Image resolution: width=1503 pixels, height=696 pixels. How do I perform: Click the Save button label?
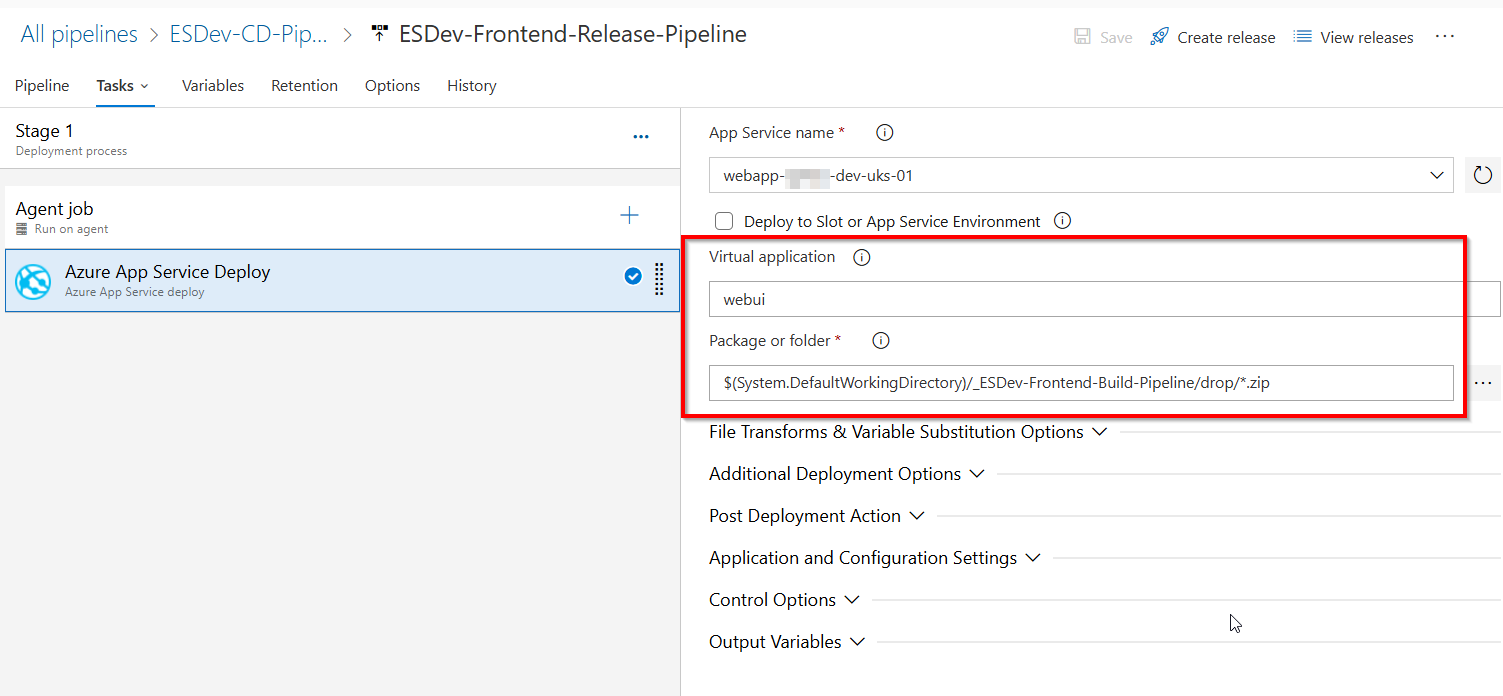tap(1116, 38)
